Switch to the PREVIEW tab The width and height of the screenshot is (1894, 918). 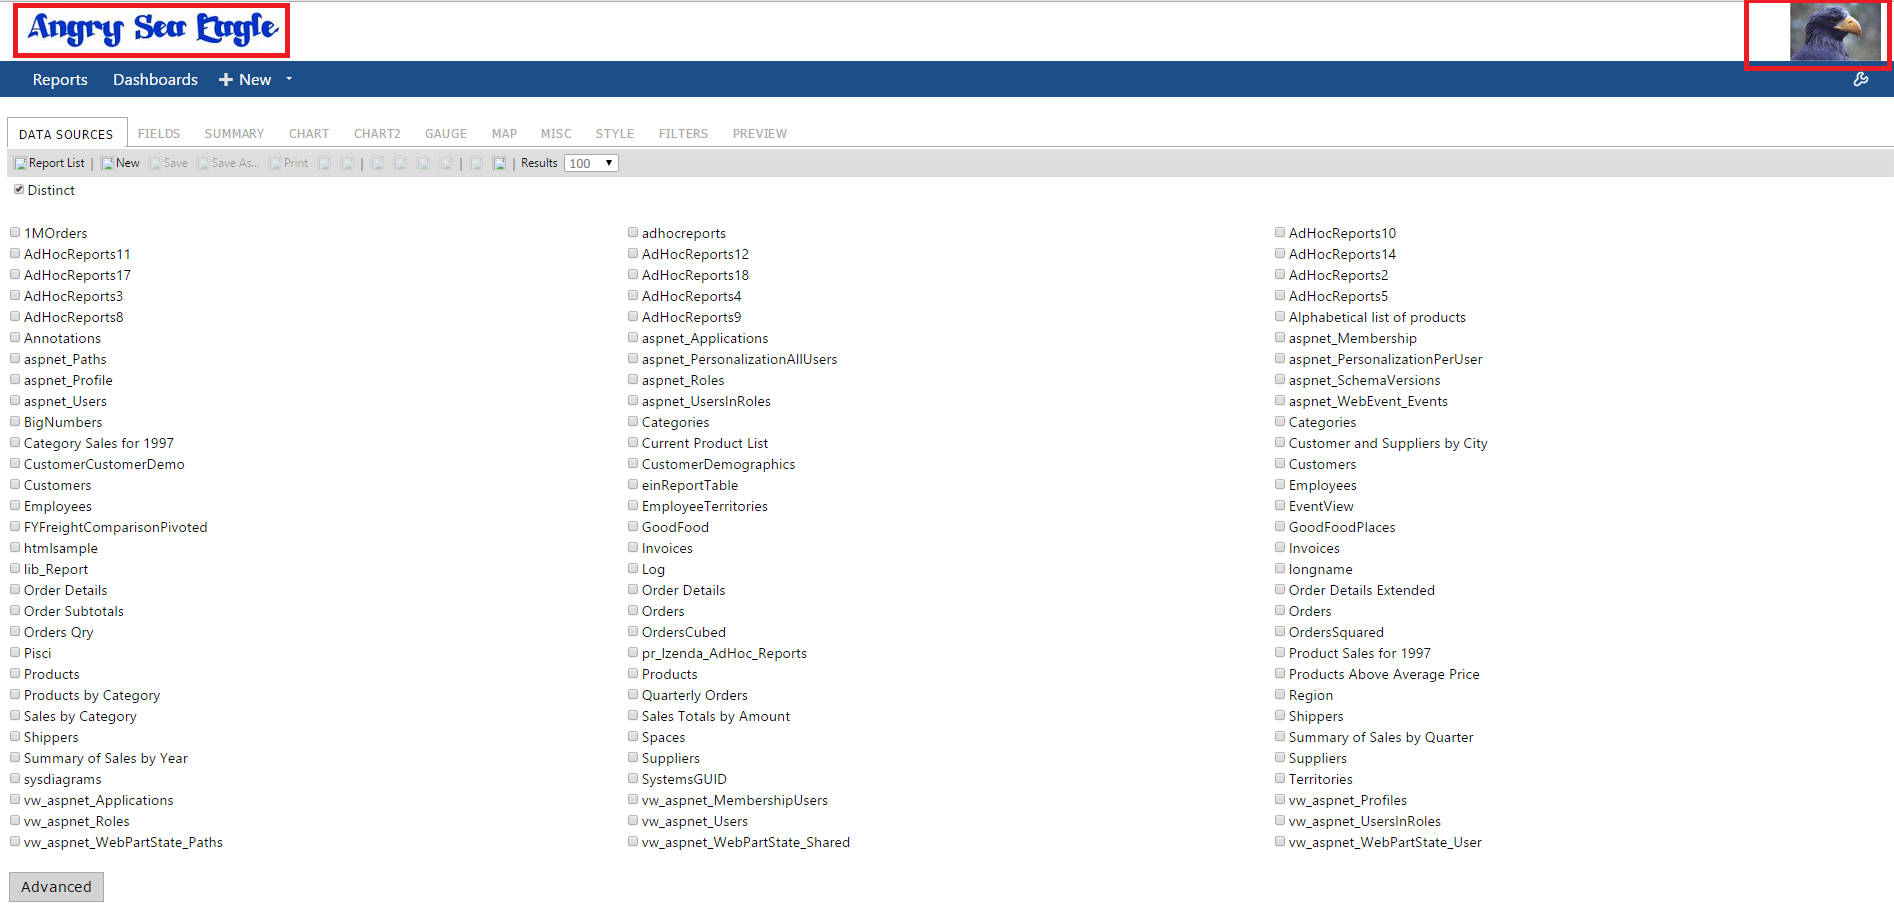[759, 133]
